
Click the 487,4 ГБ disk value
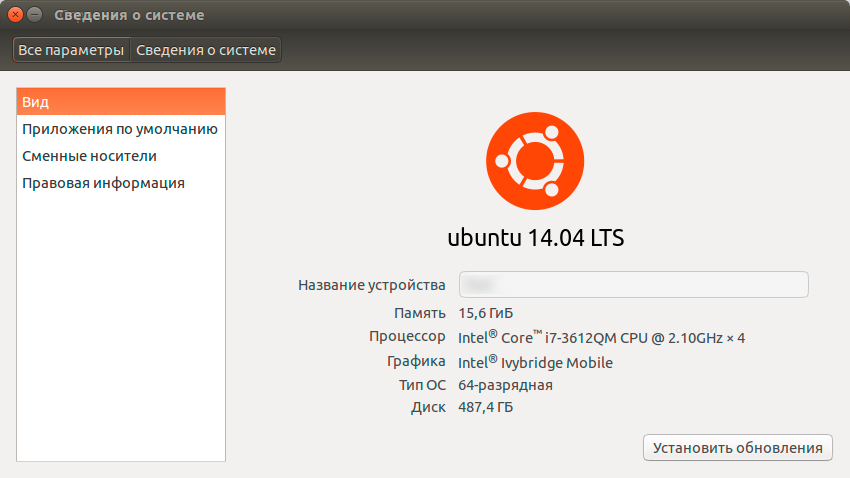pyautogui.click(x=486, y=408)
